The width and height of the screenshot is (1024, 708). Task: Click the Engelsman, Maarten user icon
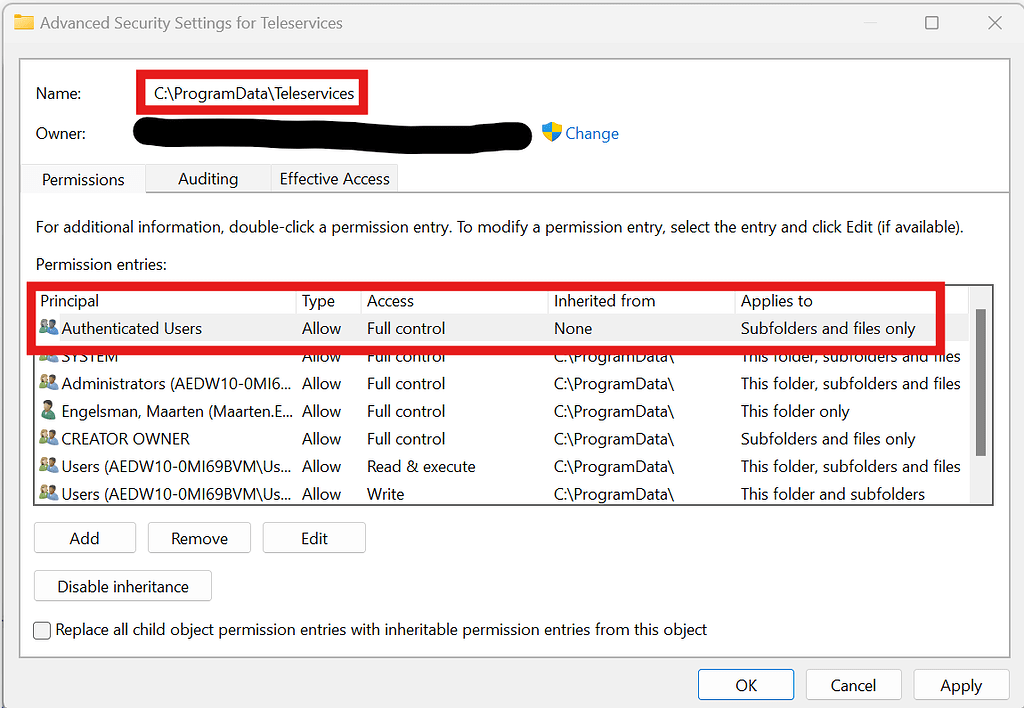[x=48, y=411]
